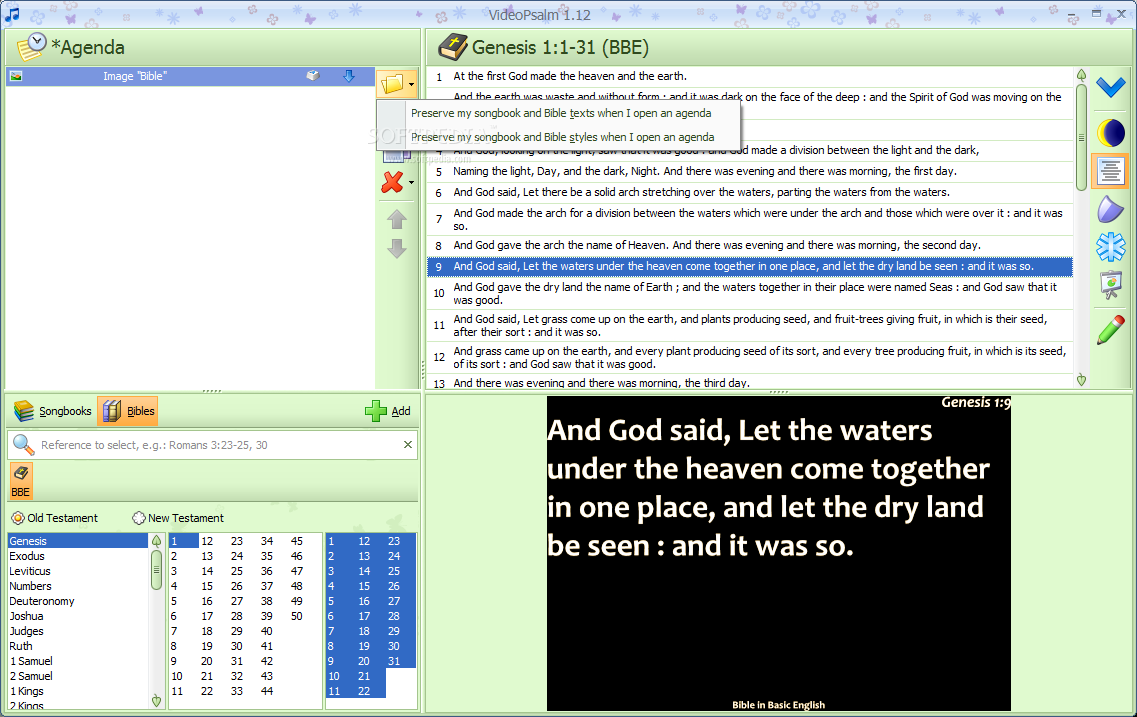The height and width of the screenshot is (717, 1137).
Task: Clear the reference search with X
Action: point(408,444)
